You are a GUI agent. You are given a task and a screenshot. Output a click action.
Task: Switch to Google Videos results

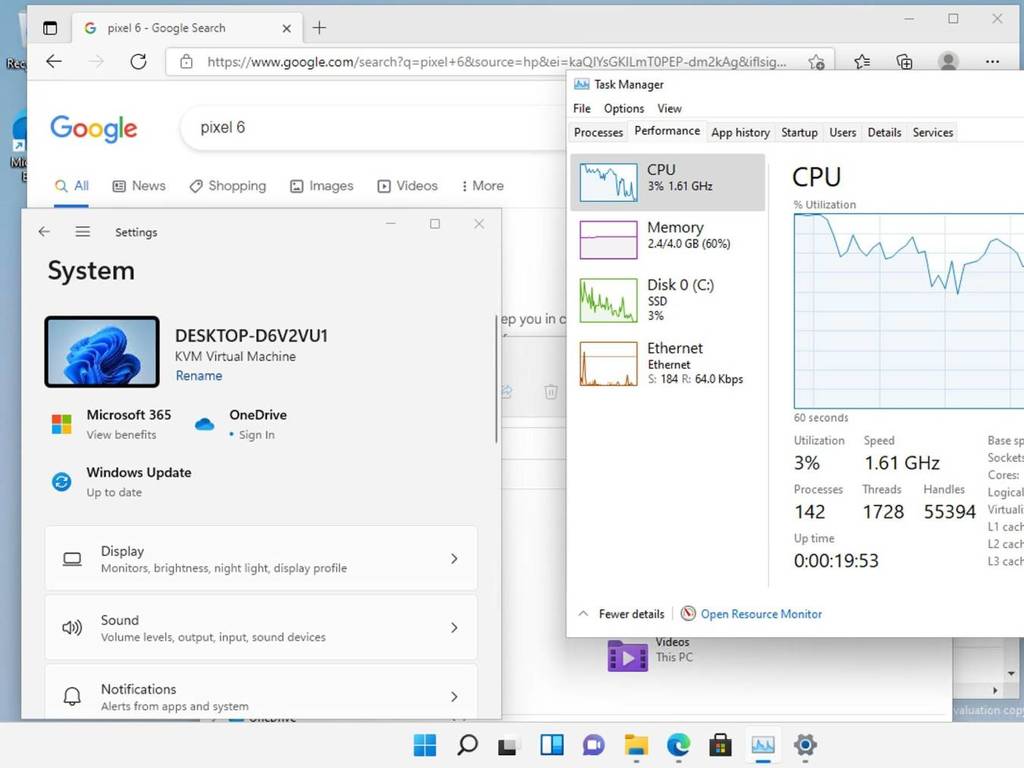pos(408,186)
